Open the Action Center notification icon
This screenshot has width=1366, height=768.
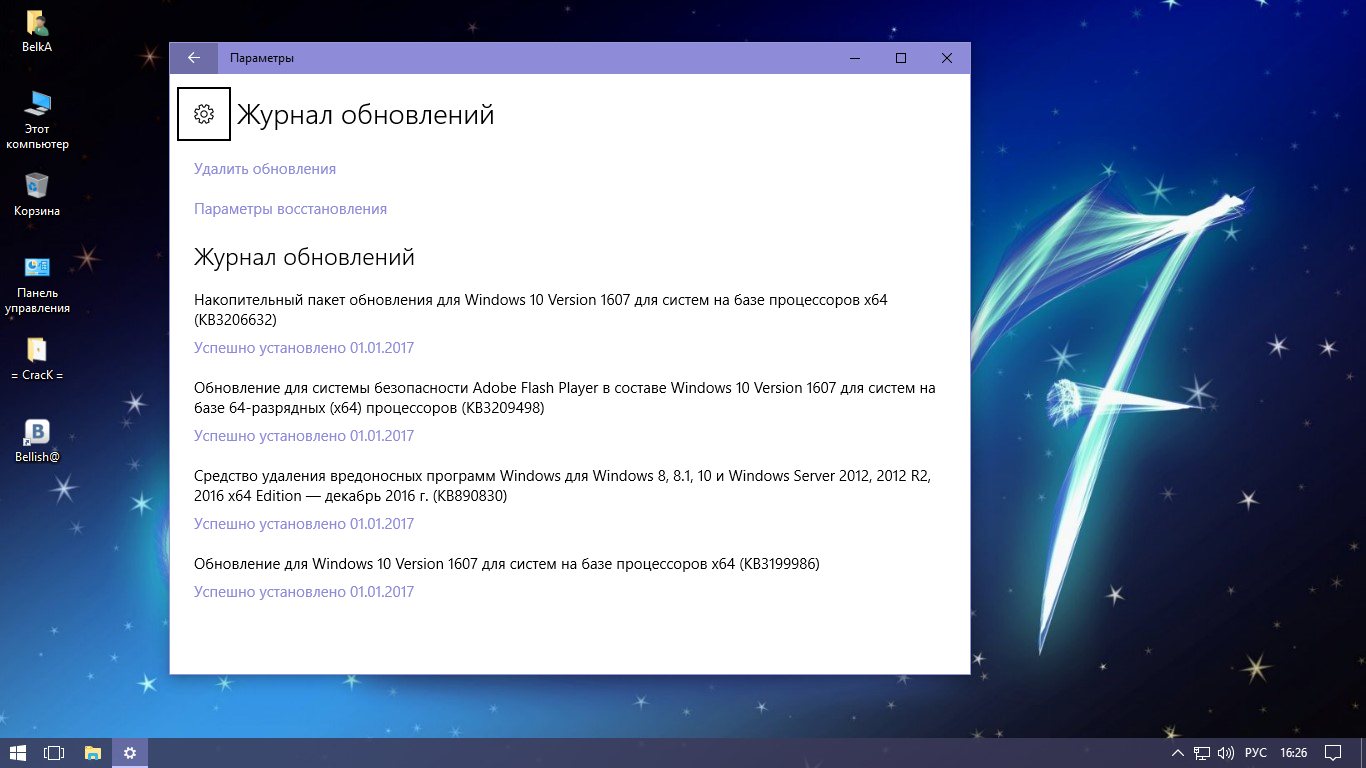1333,752
